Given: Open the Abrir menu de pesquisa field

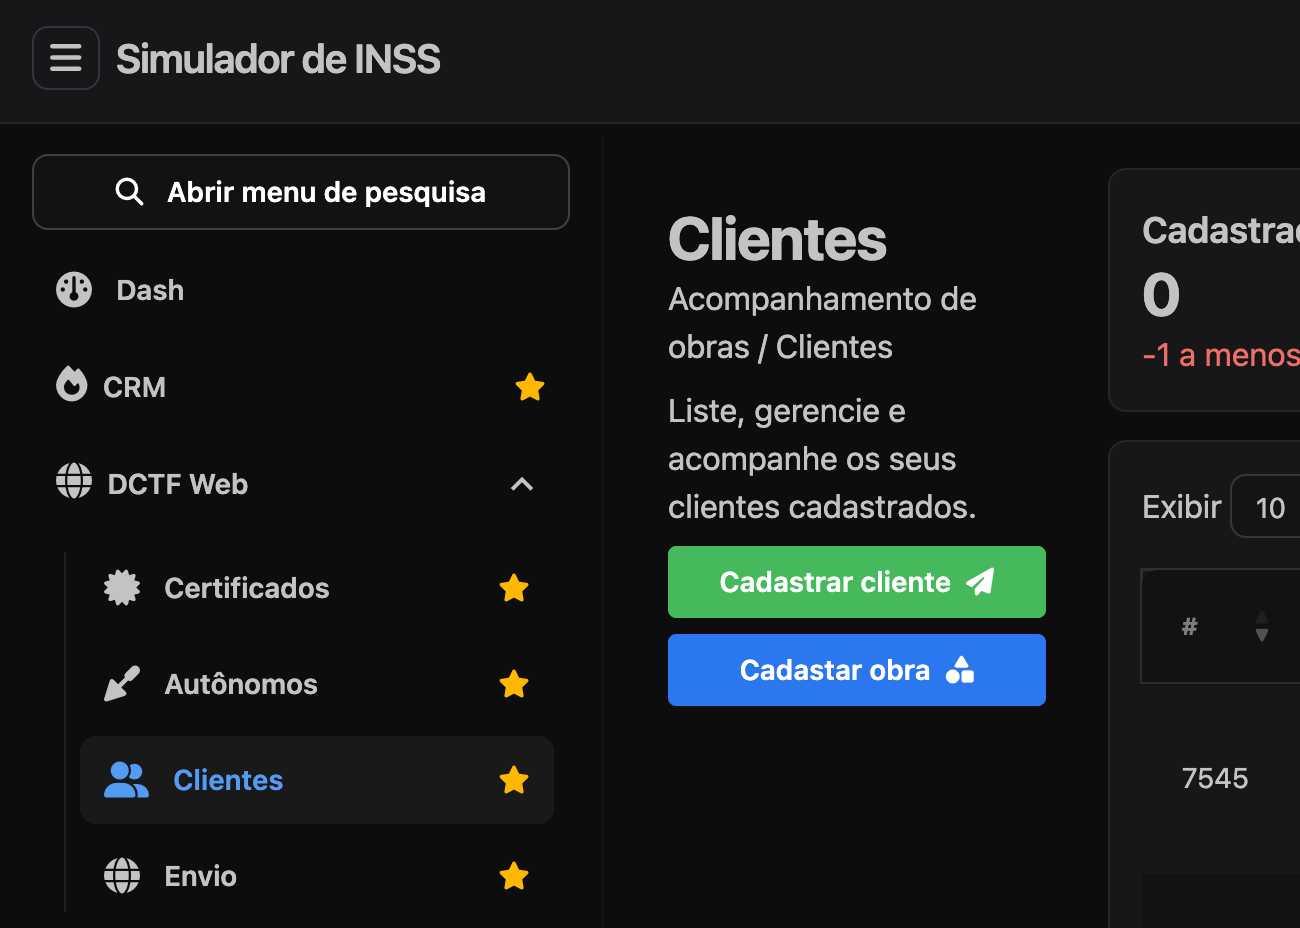Looking at the screenshot, I should pyautogui.click(x=301, y=192).
